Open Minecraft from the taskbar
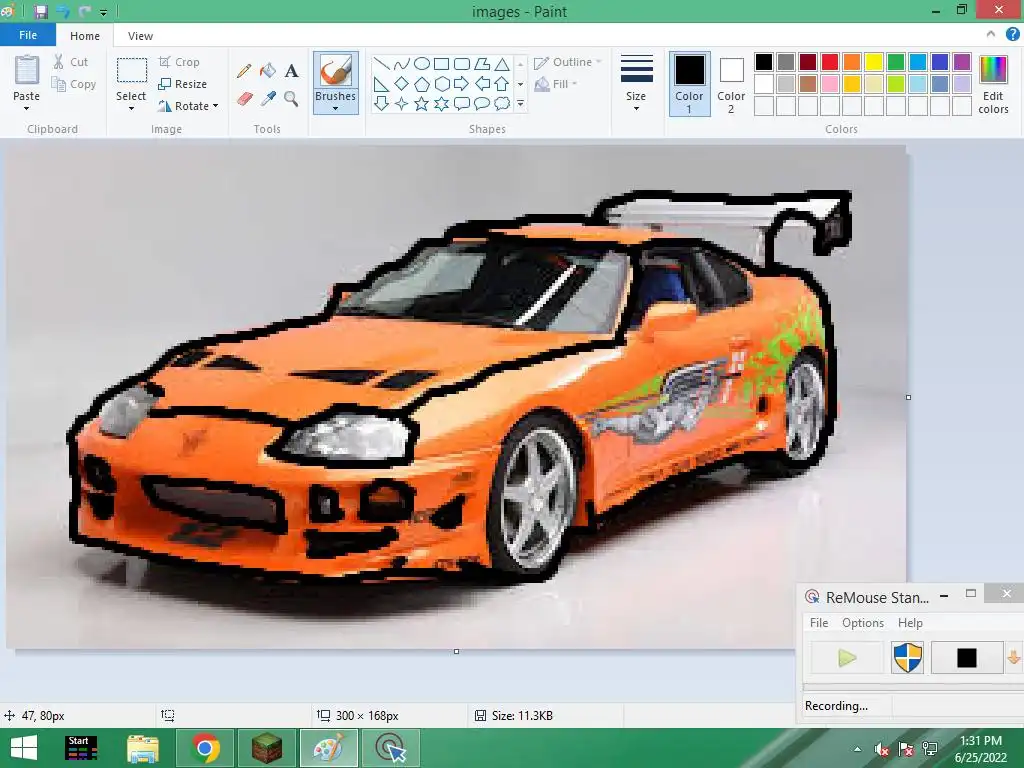Image resolution: width=1024 pixels, height=768 pixels. pos(267,748)
